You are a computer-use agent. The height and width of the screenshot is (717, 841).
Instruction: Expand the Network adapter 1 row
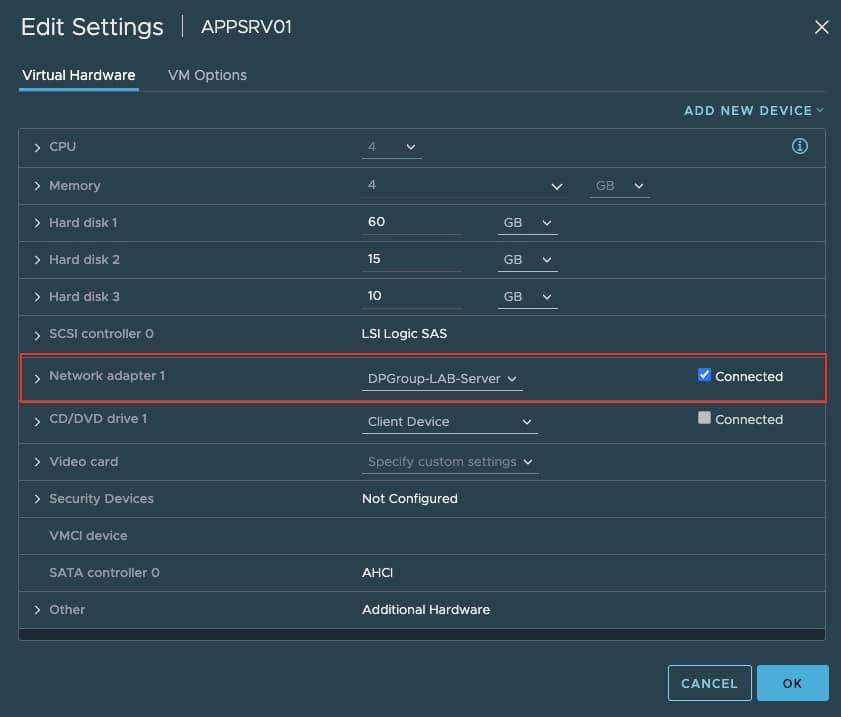tap(37, 379)
